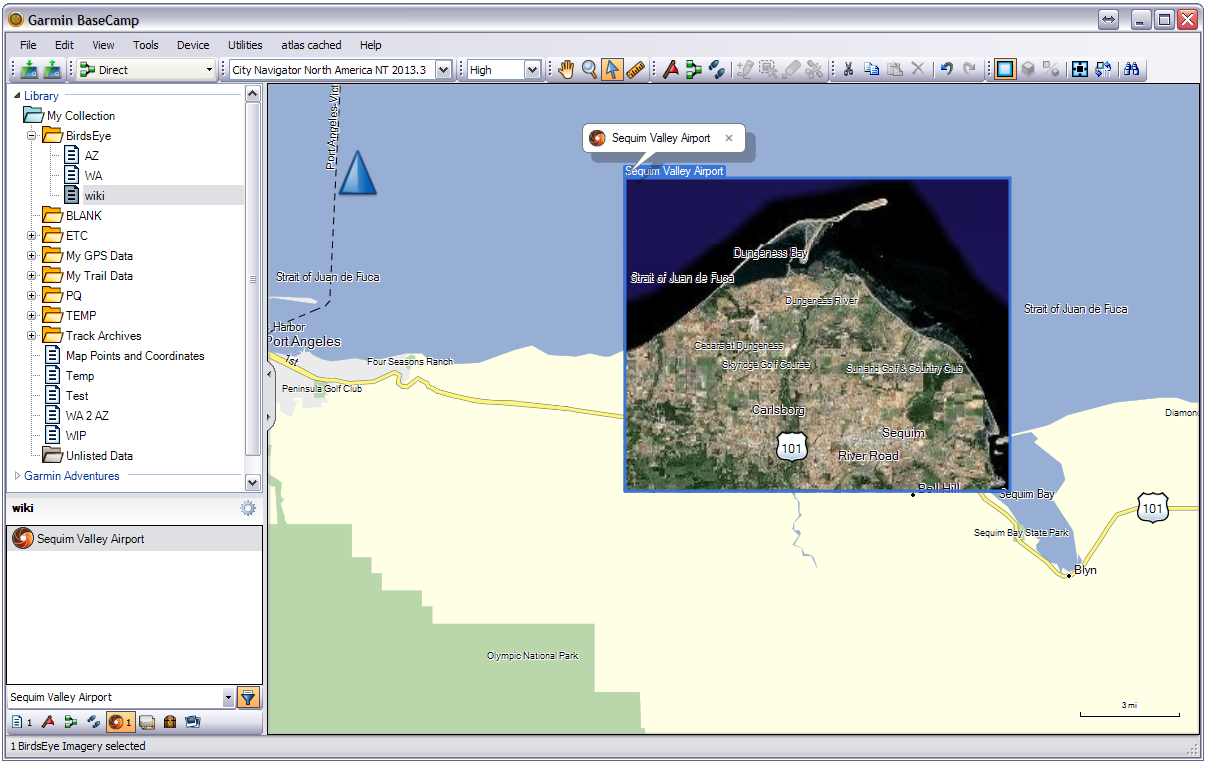Image resolution: width=1205 pixels, height=762 pixels.
Task: Select the Pan hand tool
Action: click(x=567, y=69)
